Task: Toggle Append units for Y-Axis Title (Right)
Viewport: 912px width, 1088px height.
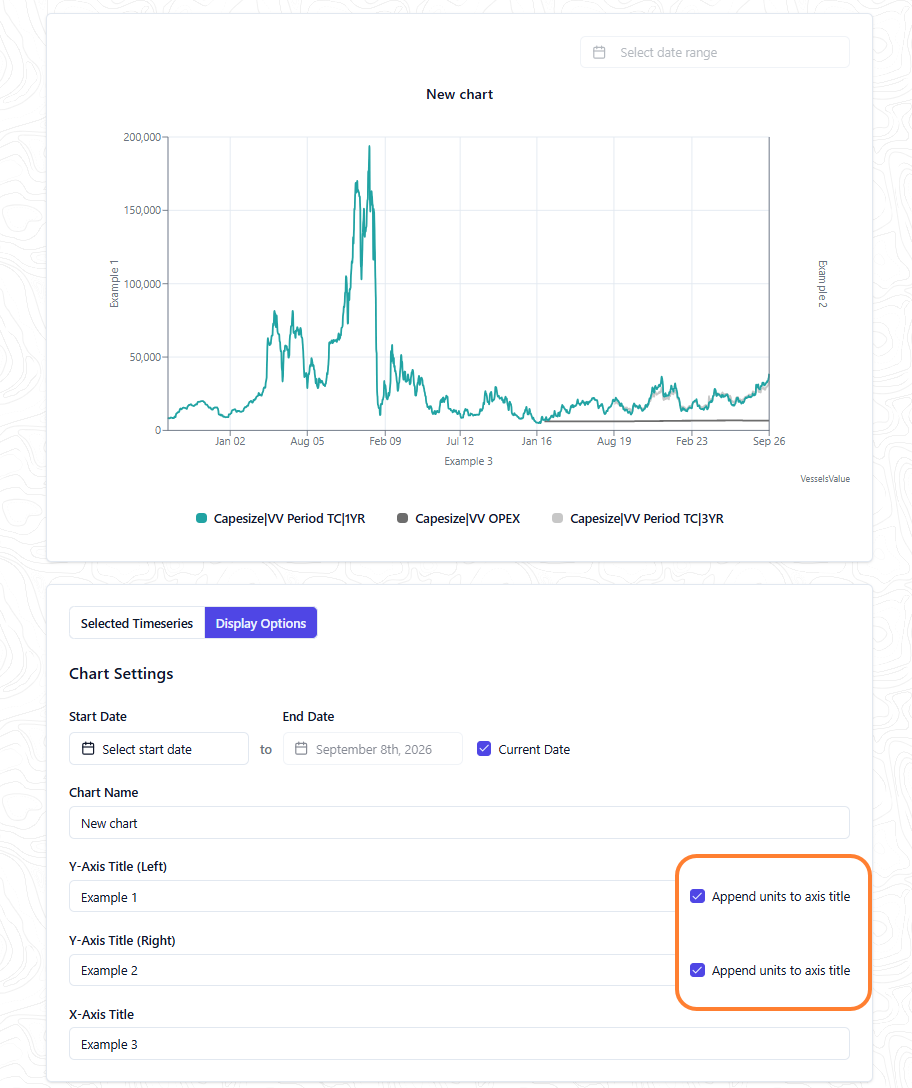Action: click(x=698, y=970)
